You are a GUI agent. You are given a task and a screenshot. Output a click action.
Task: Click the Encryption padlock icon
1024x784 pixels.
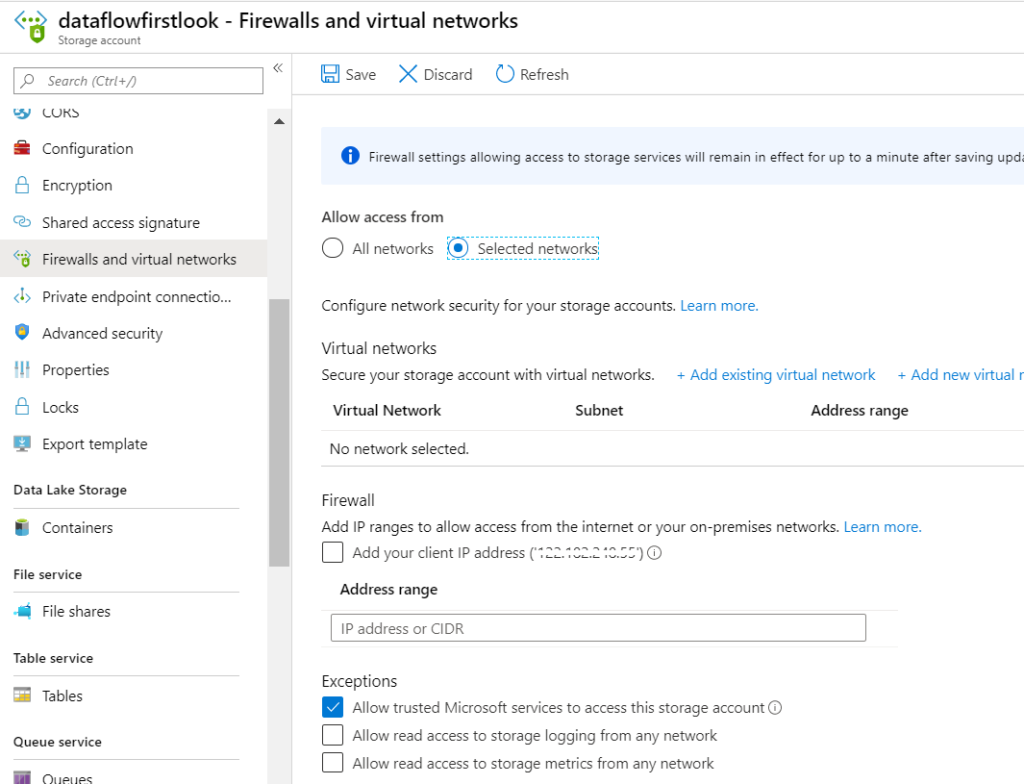(x=22, y=185)
